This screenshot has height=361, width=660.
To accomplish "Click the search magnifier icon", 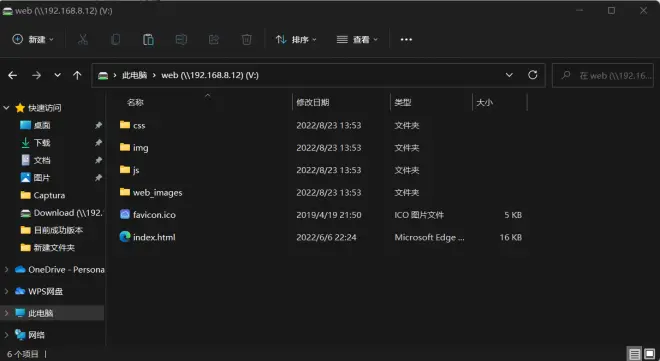I will (566, 75).
